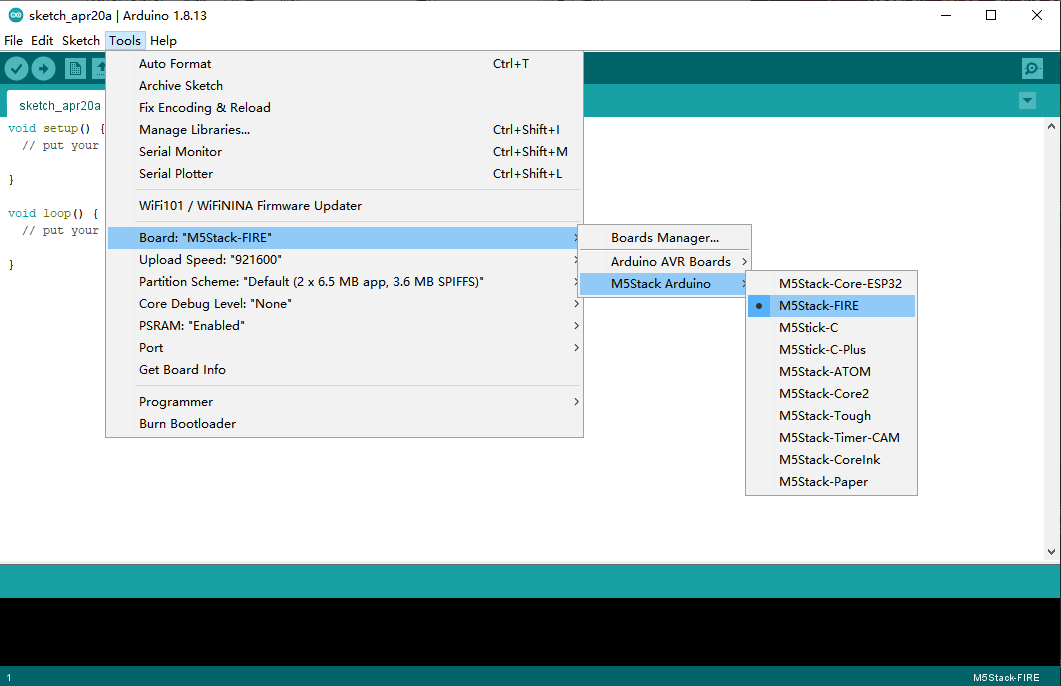1061x686 pixels.
Task: Click the M5Stack-FIRE status bar text
Action: pos(1006,677)
